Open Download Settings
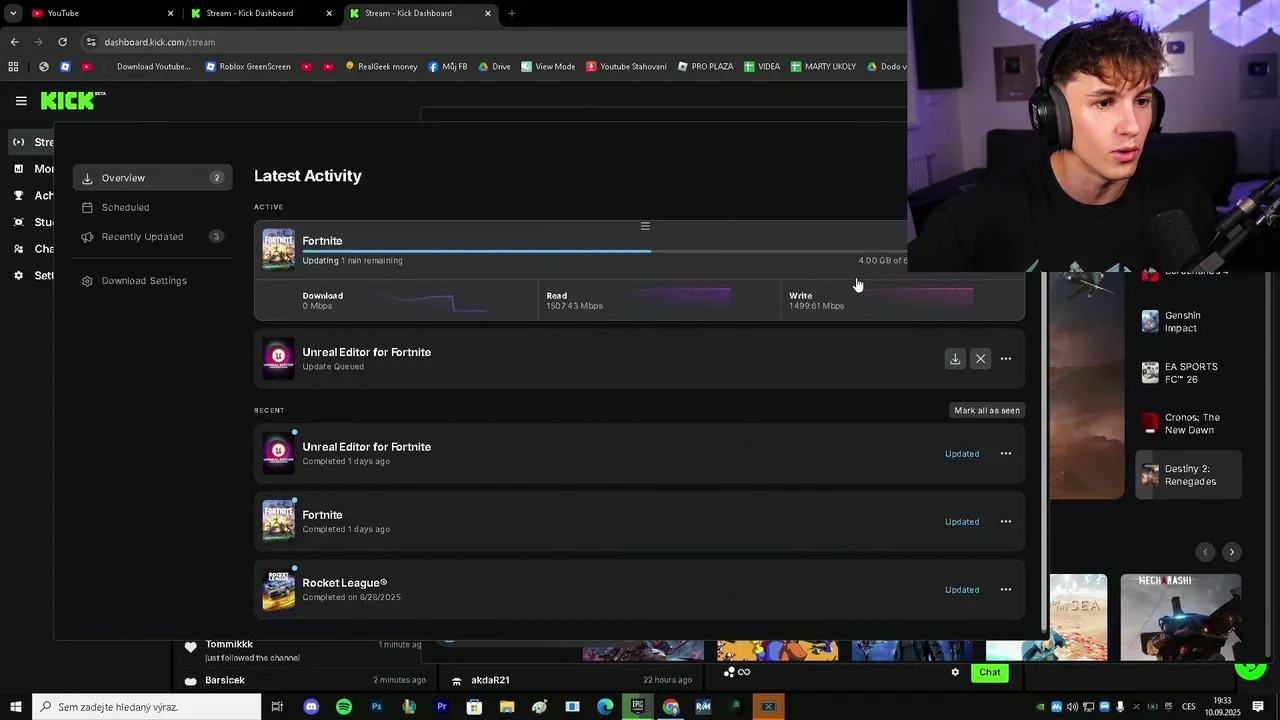The image size is (1280, 720). point(152,281)
